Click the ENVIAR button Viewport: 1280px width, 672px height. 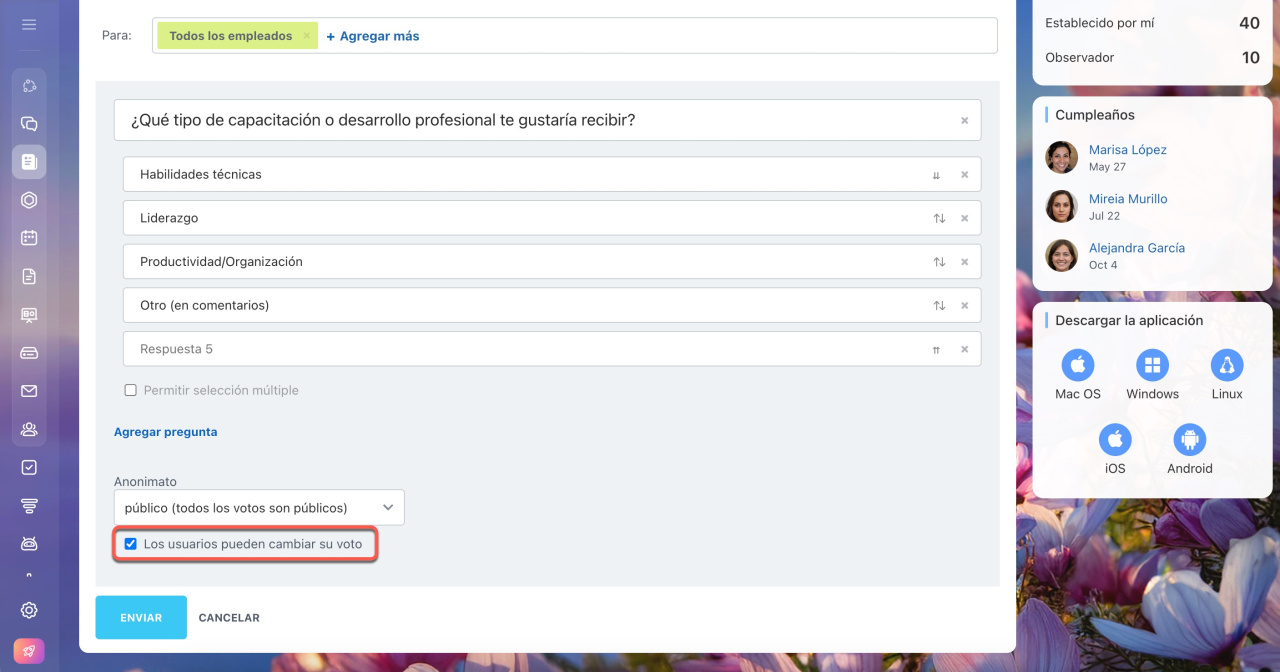141,618
